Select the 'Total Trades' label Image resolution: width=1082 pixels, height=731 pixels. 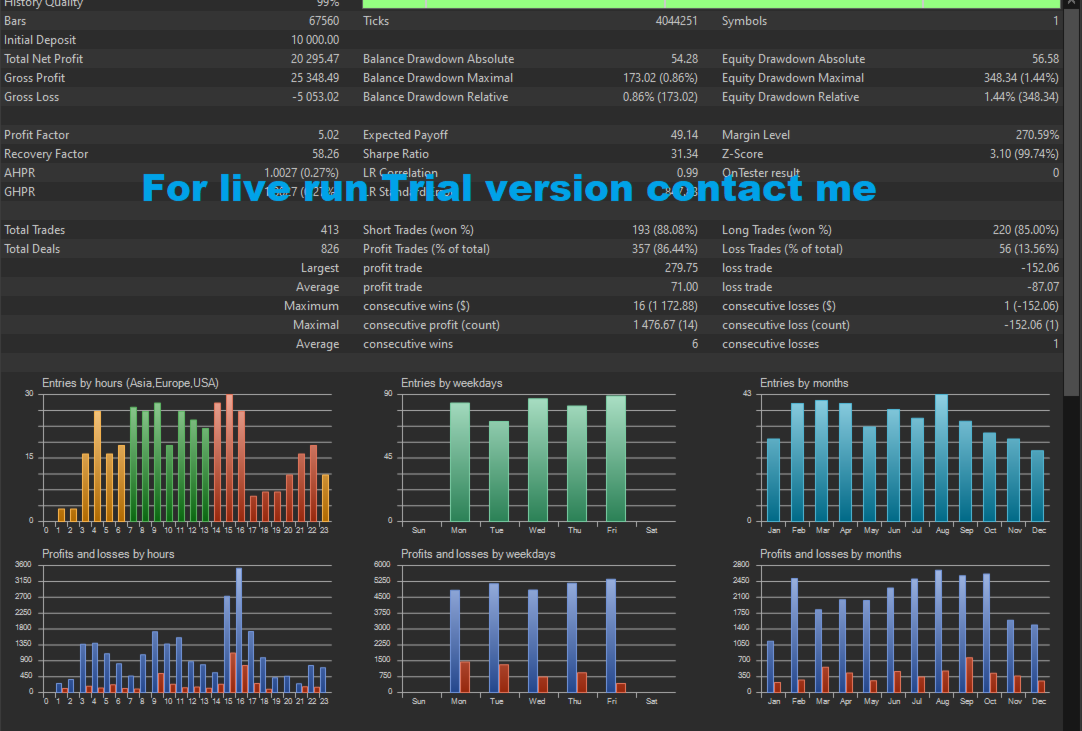[x=35, y=230]
